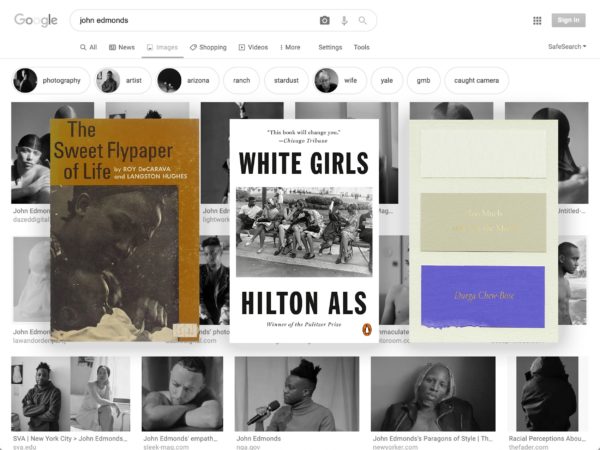The width and height of the screenshot is (600, 450).
Task: Select the artist filter chip
Action: tap(123, 80)
